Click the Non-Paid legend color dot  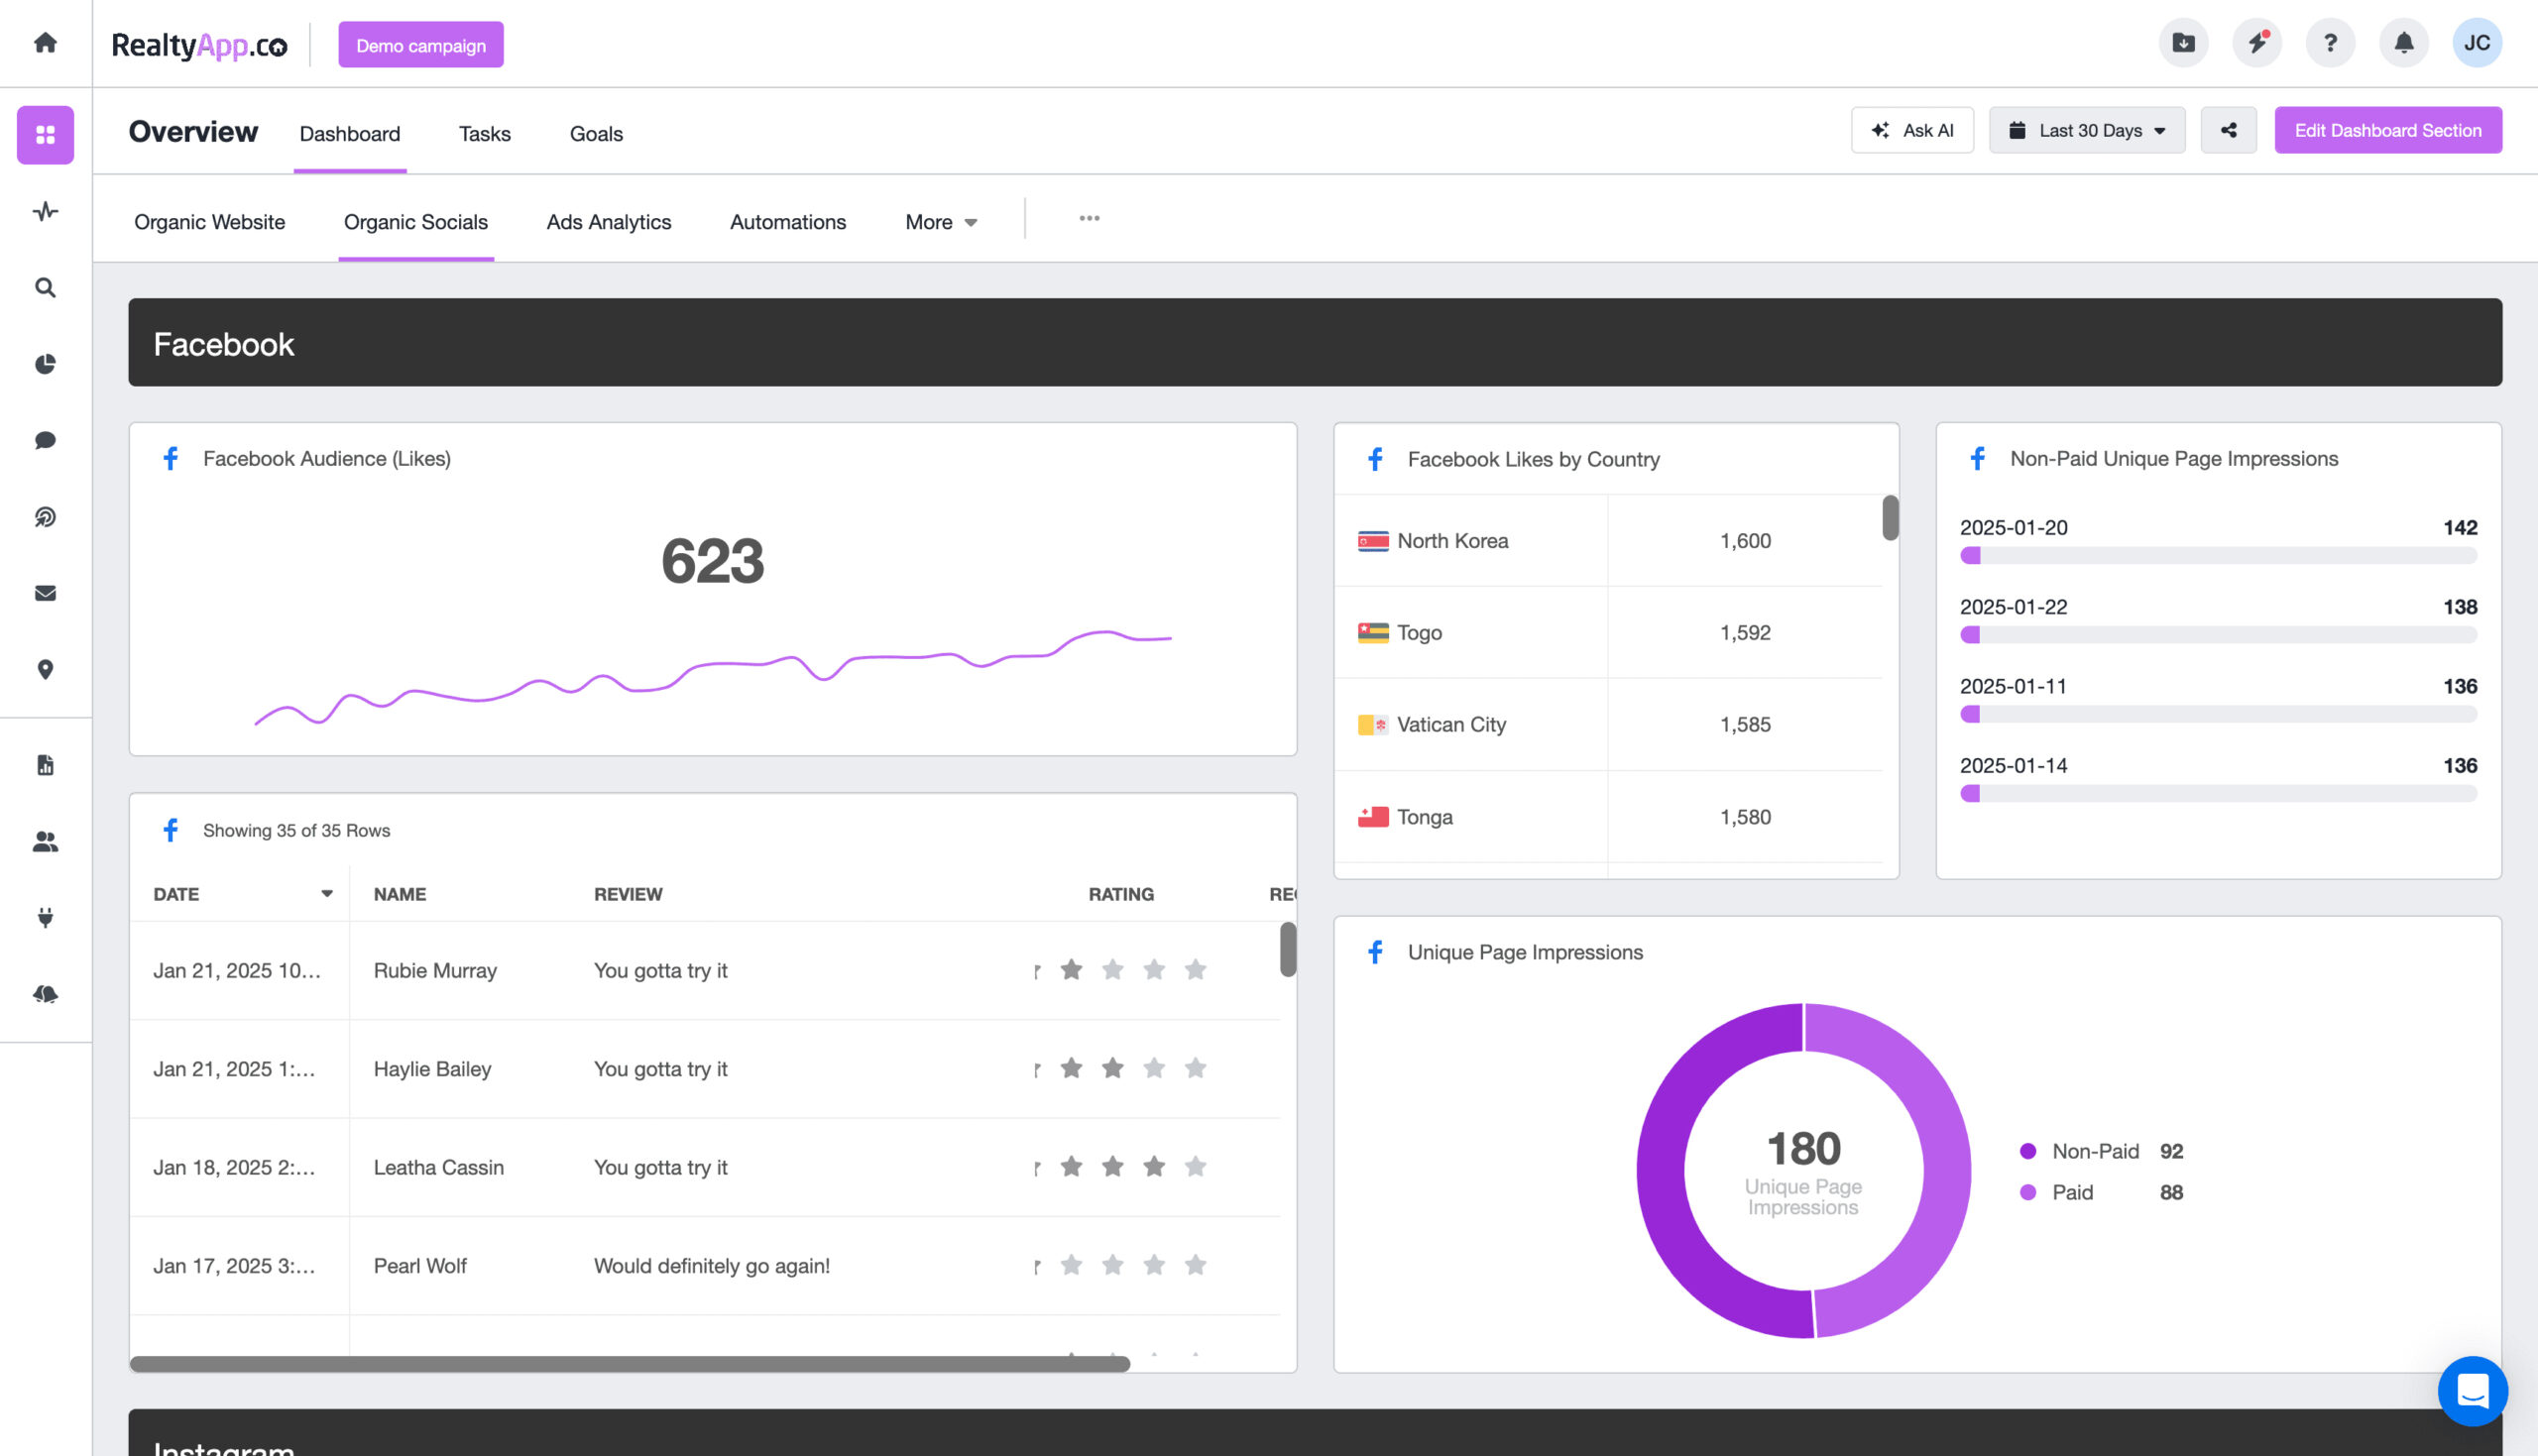tap(2027, 1151)
